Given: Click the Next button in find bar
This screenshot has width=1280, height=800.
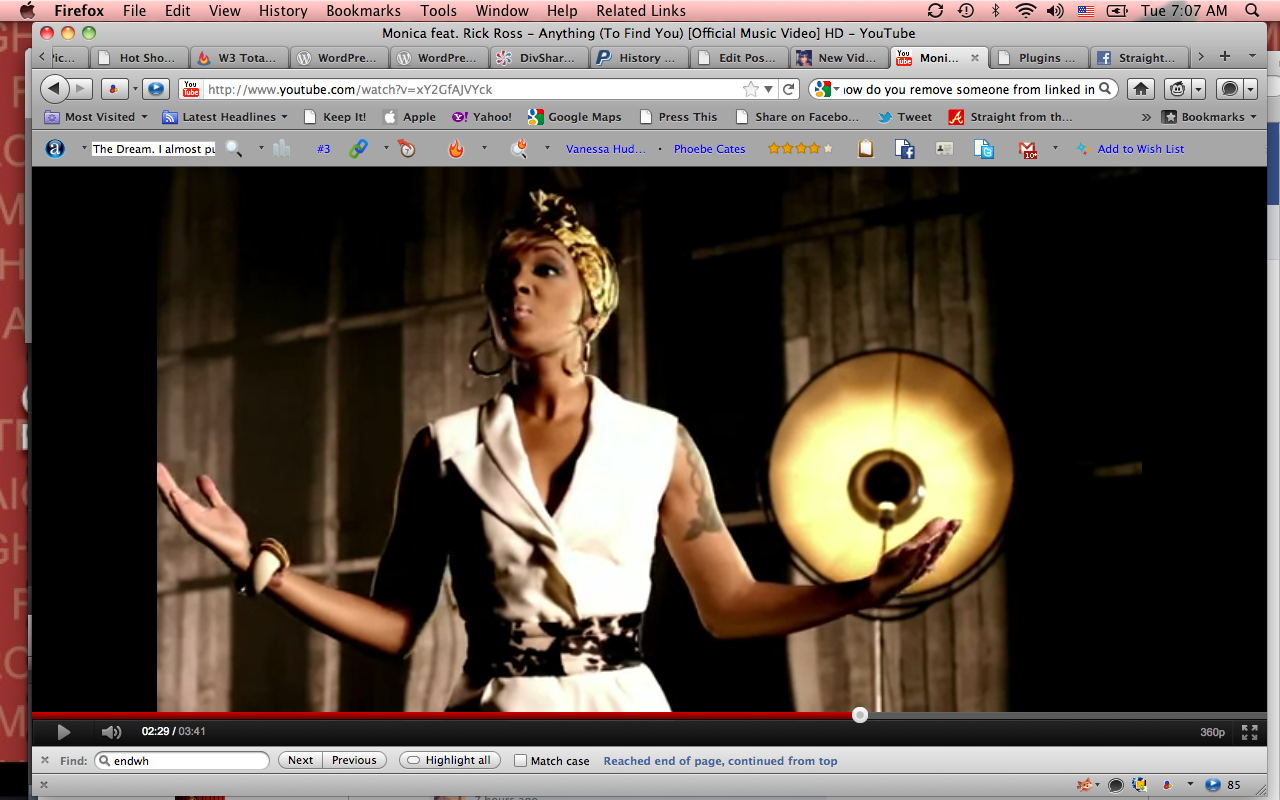Looking at the screenshot, I should tap(300, 761).
